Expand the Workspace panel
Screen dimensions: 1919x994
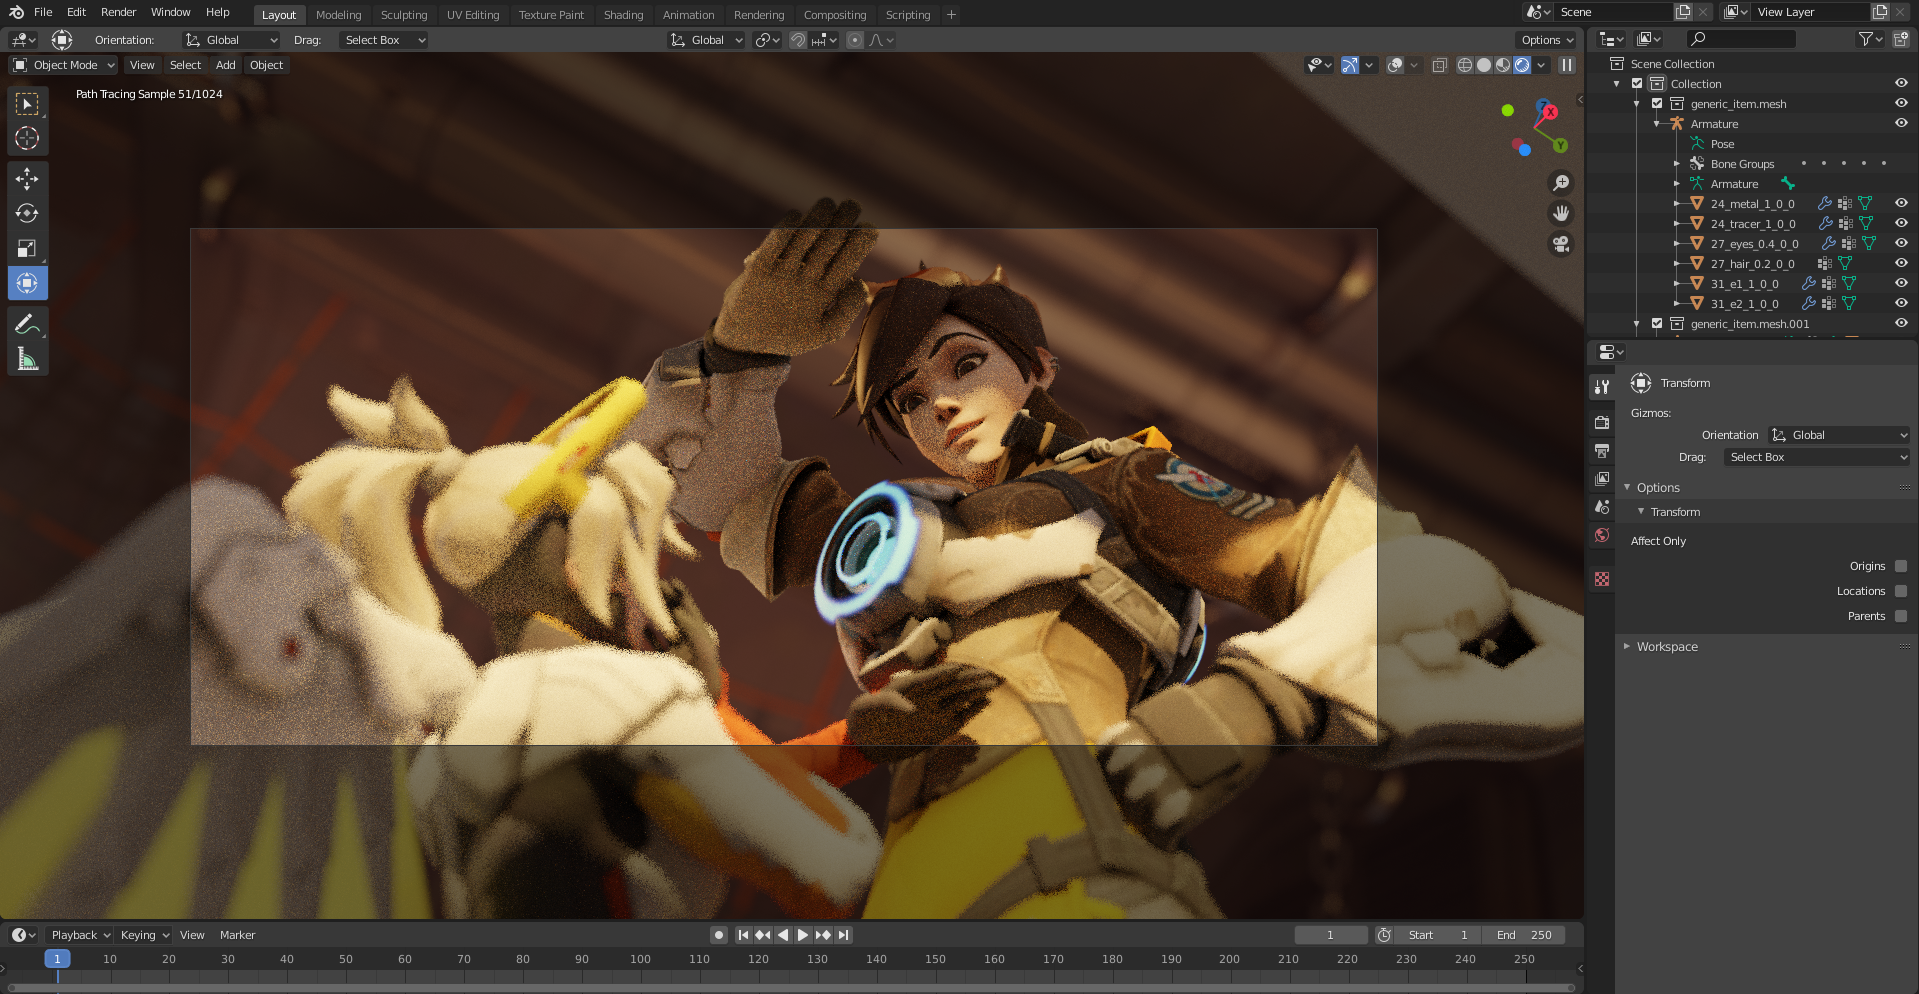1627,647
